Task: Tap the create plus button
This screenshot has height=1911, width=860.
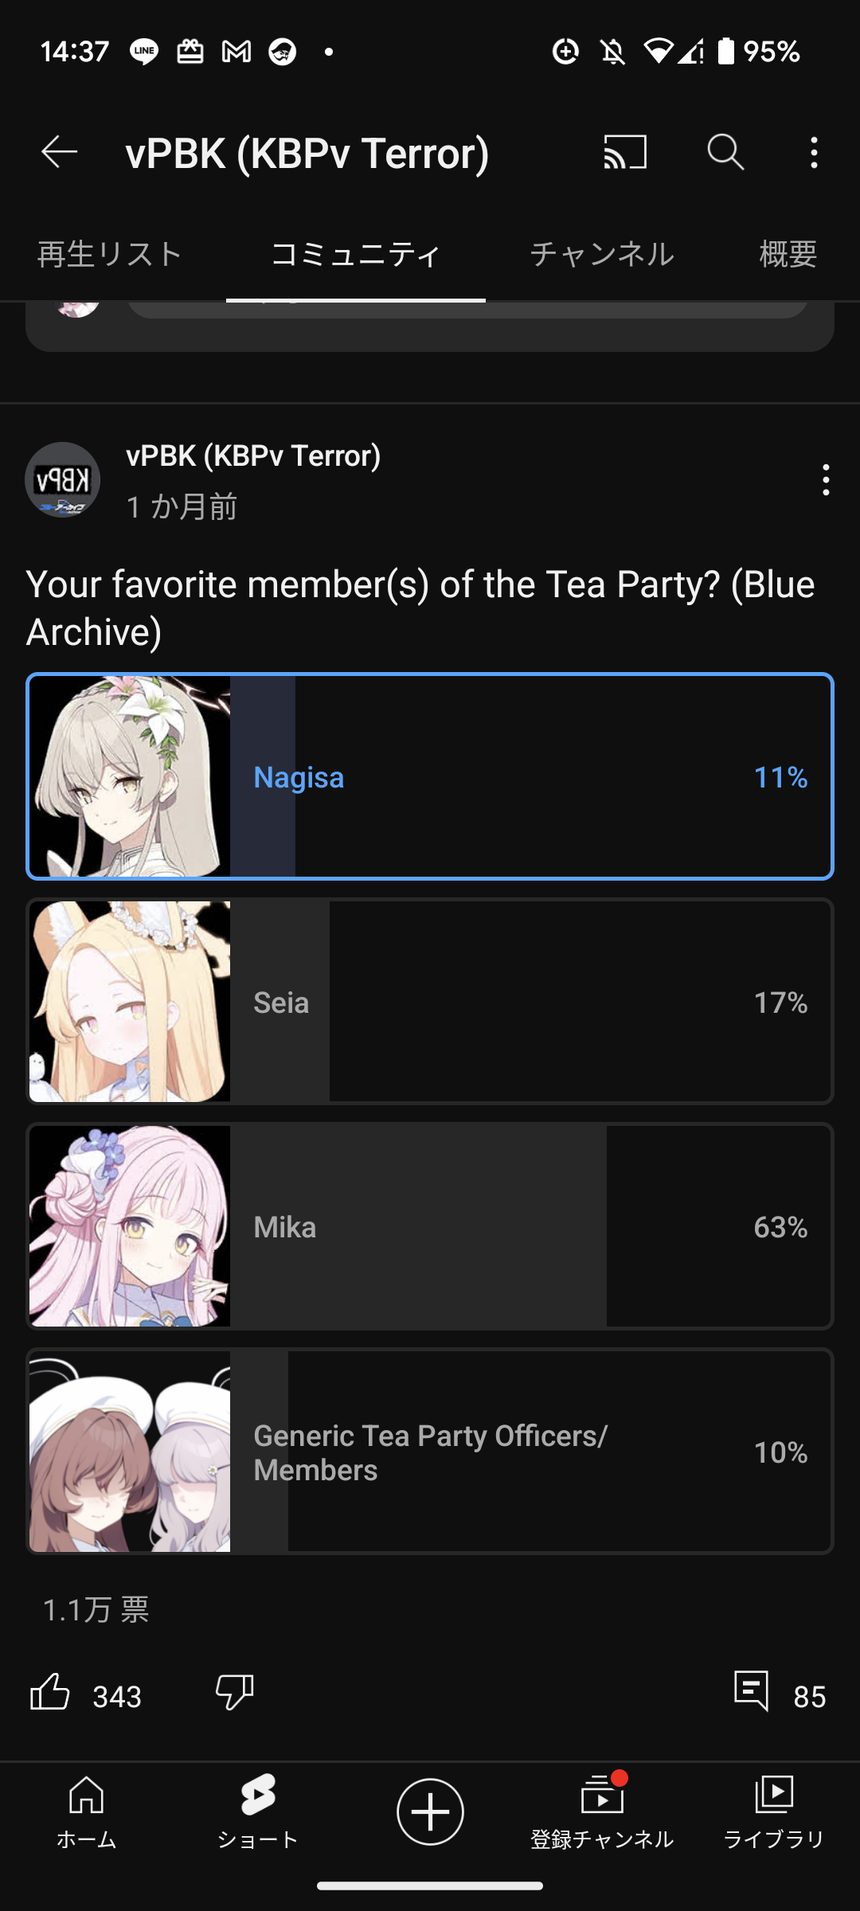Action: pos(430,1811)
